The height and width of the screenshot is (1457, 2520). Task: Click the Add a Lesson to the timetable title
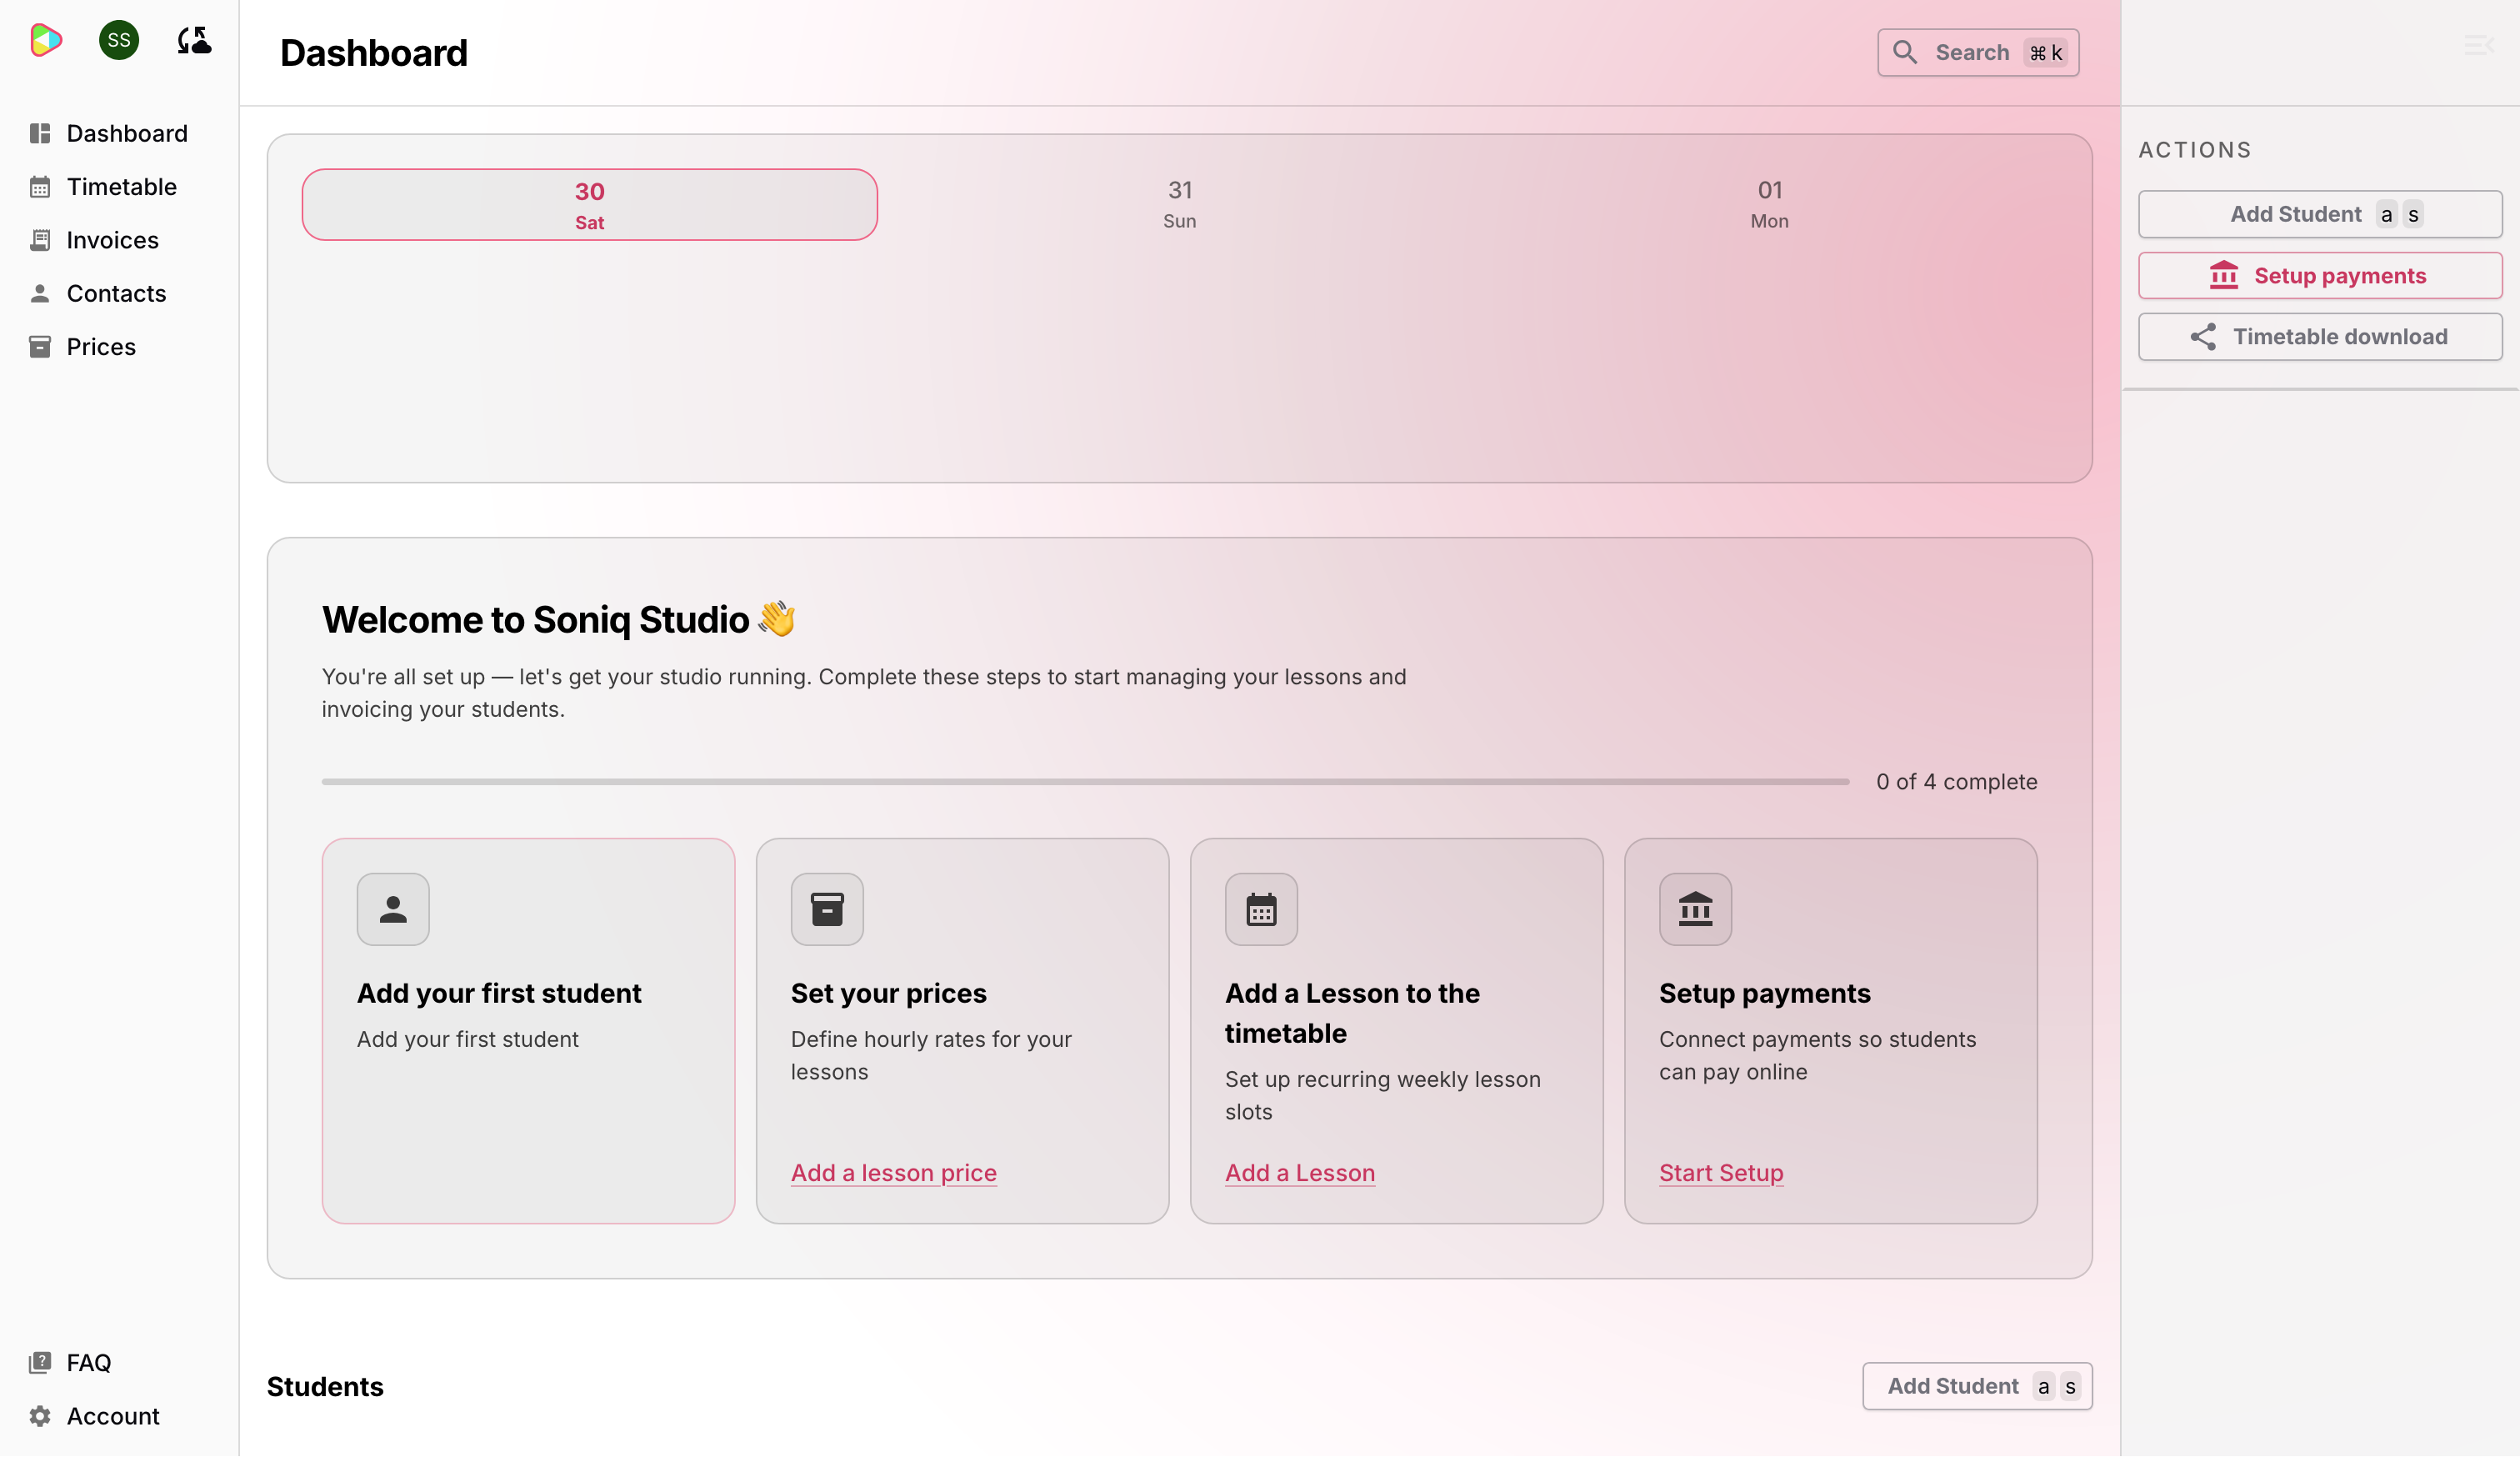point(1352,1013)
